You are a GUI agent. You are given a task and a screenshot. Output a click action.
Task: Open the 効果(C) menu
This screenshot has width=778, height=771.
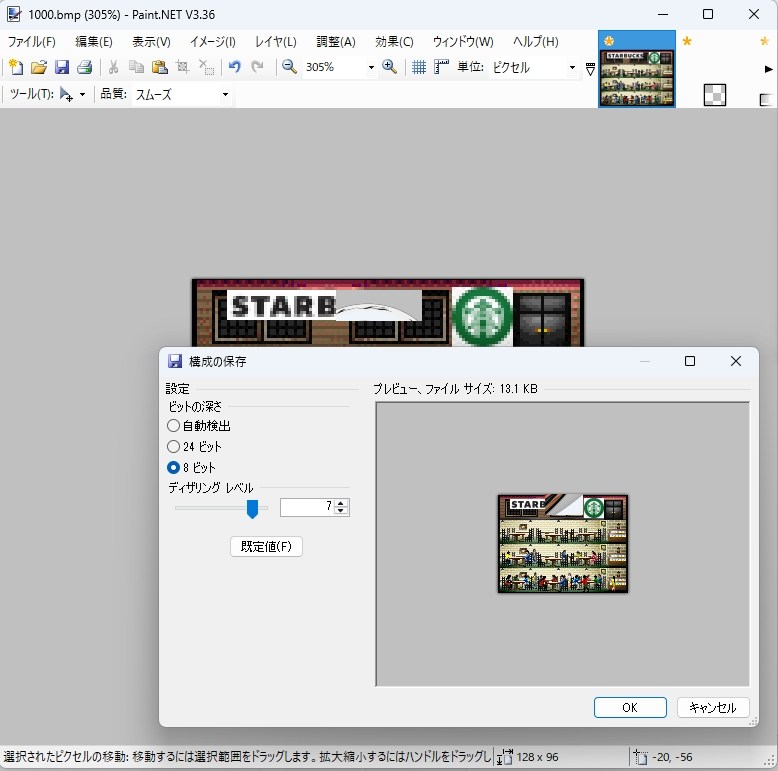click(x=394, y=42)
